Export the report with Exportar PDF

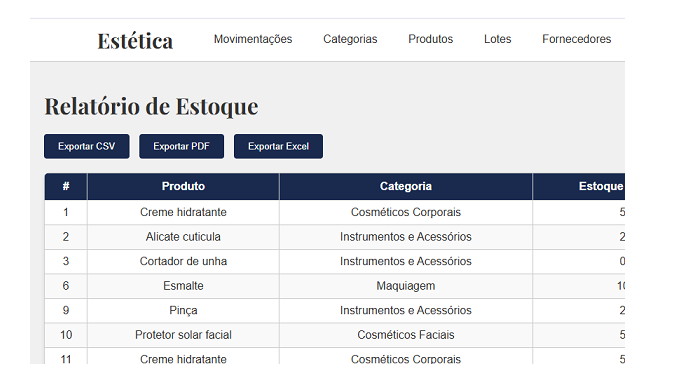181,146
